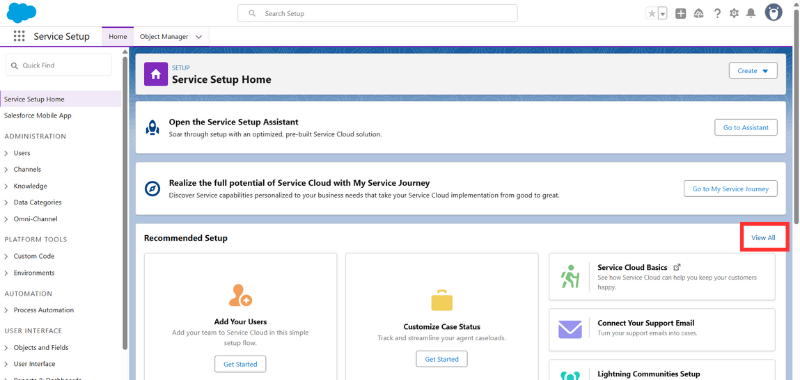Image resolution: width=800 pixels, height=380 pixels.
Task: Click the external link icon beside Service Cloud Basics
Action: [x=677, y=267]
